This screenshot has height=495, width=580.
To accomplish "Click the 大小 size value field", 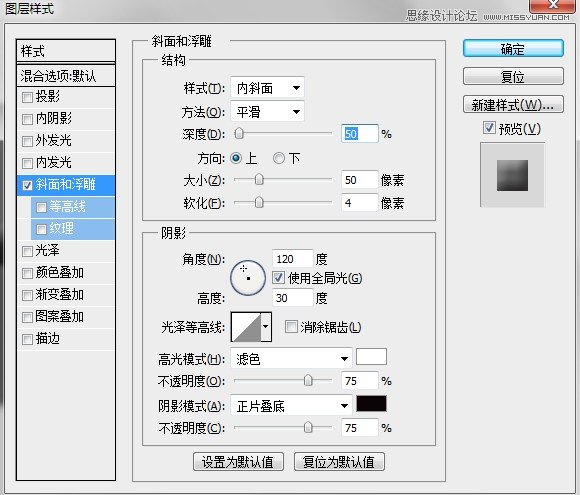I will click(x=359, y=180).
